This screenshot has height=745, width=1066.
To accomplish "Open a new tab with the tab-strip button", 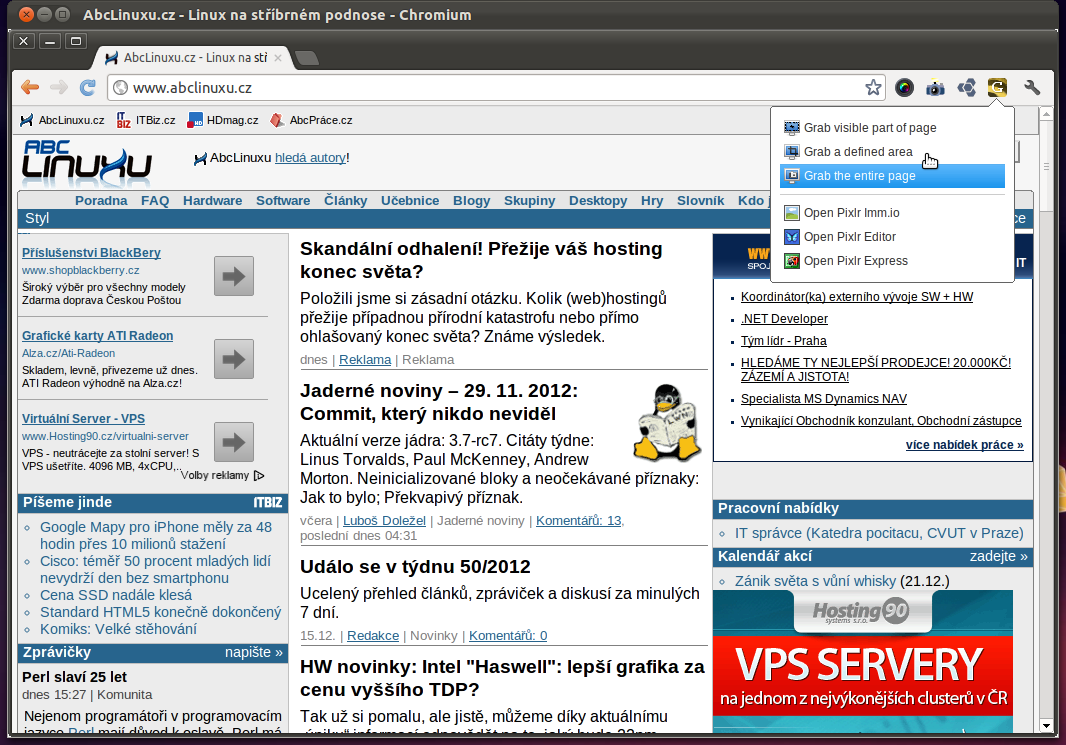I will point(307,58).
